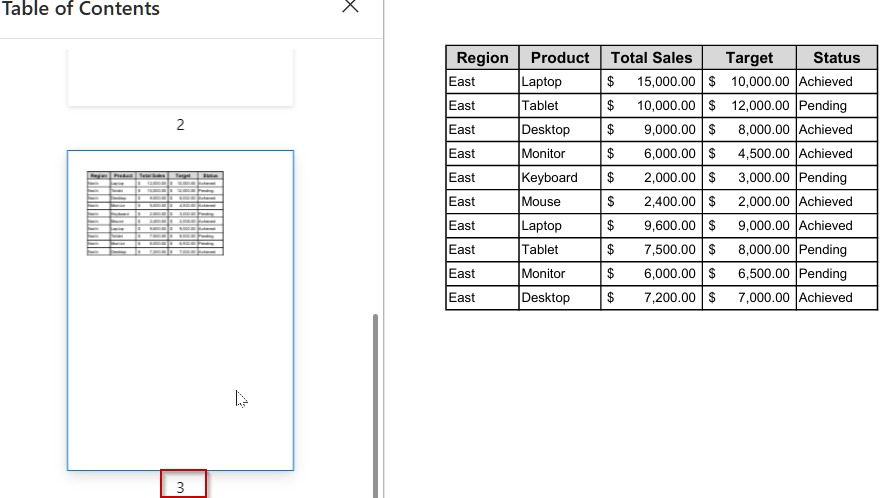Select the 2,400.00 Total Sales cell
Screen dimensions: 881x498
651,202
